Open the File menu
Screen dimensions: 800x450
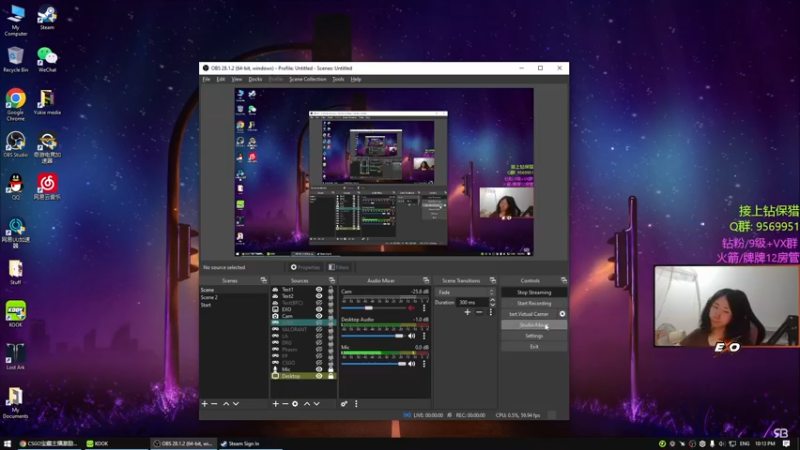pos(206,79)
